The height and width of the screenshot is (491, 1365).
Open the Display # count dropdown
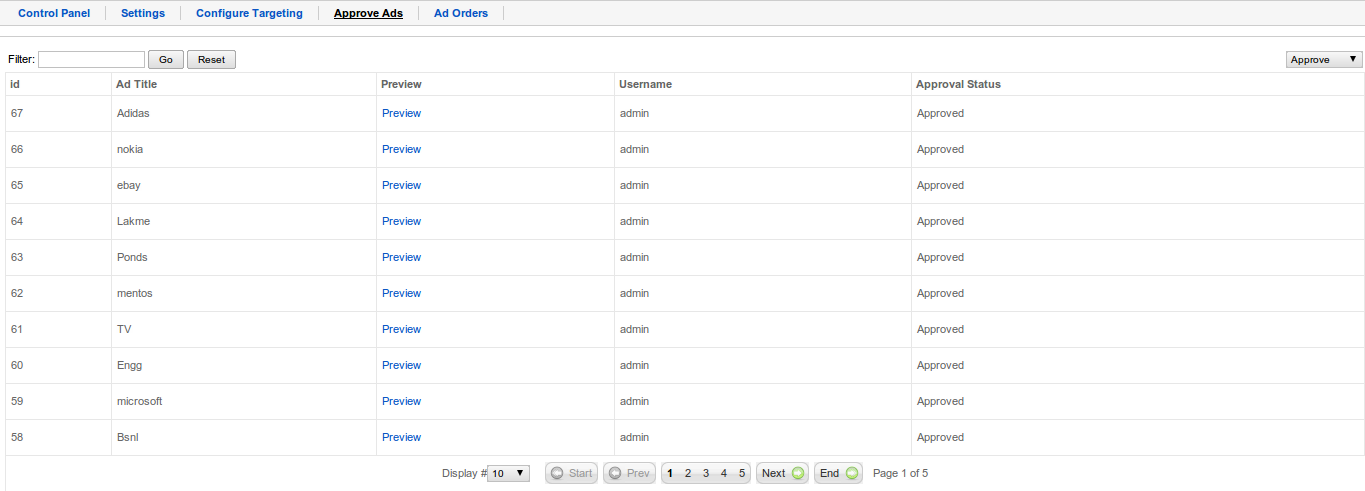[508, 473]
